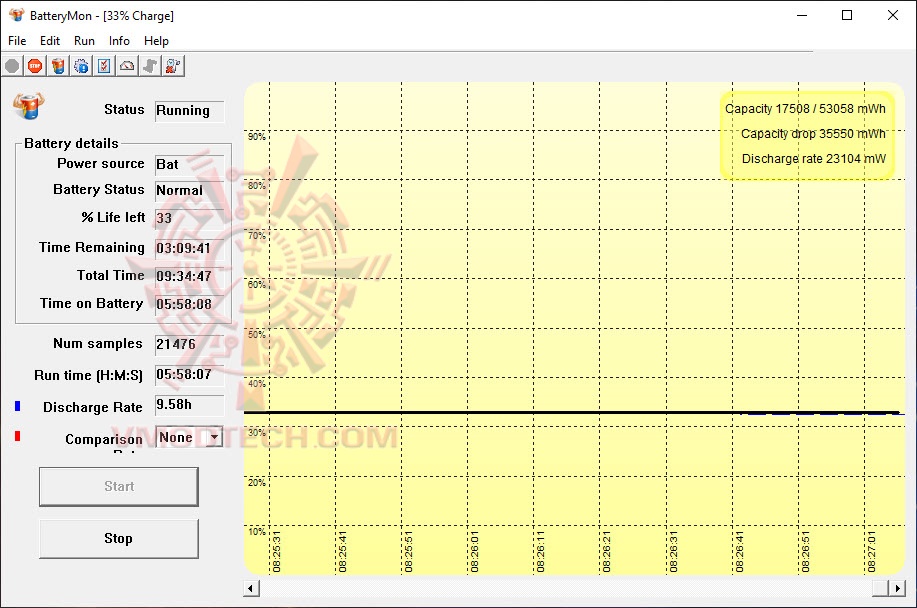Open the checklist toolbar icon
Image resolution: width=917 pixels, height=608 pixels.
click(x=104, y=66)
